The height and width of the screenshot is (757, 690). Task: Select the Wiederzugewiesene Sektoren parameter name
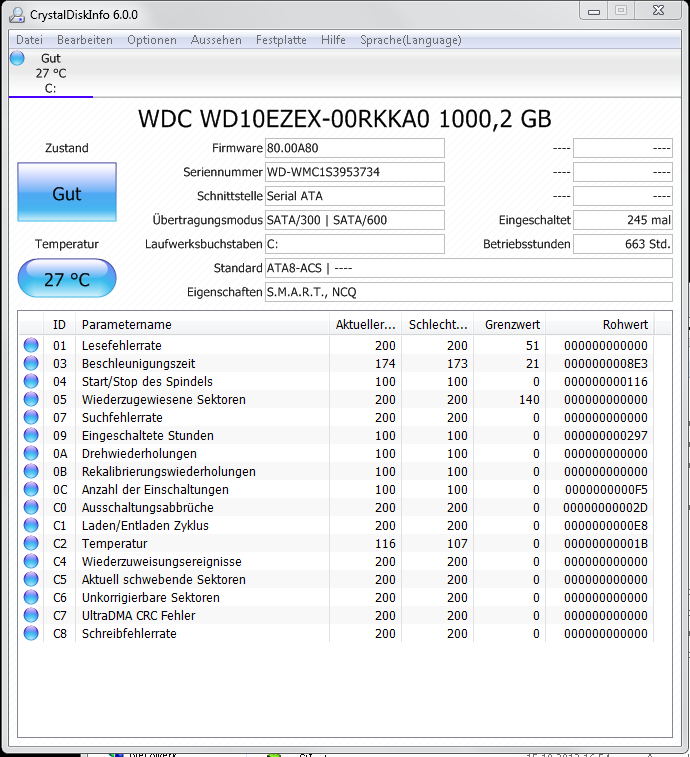[164, 400]
